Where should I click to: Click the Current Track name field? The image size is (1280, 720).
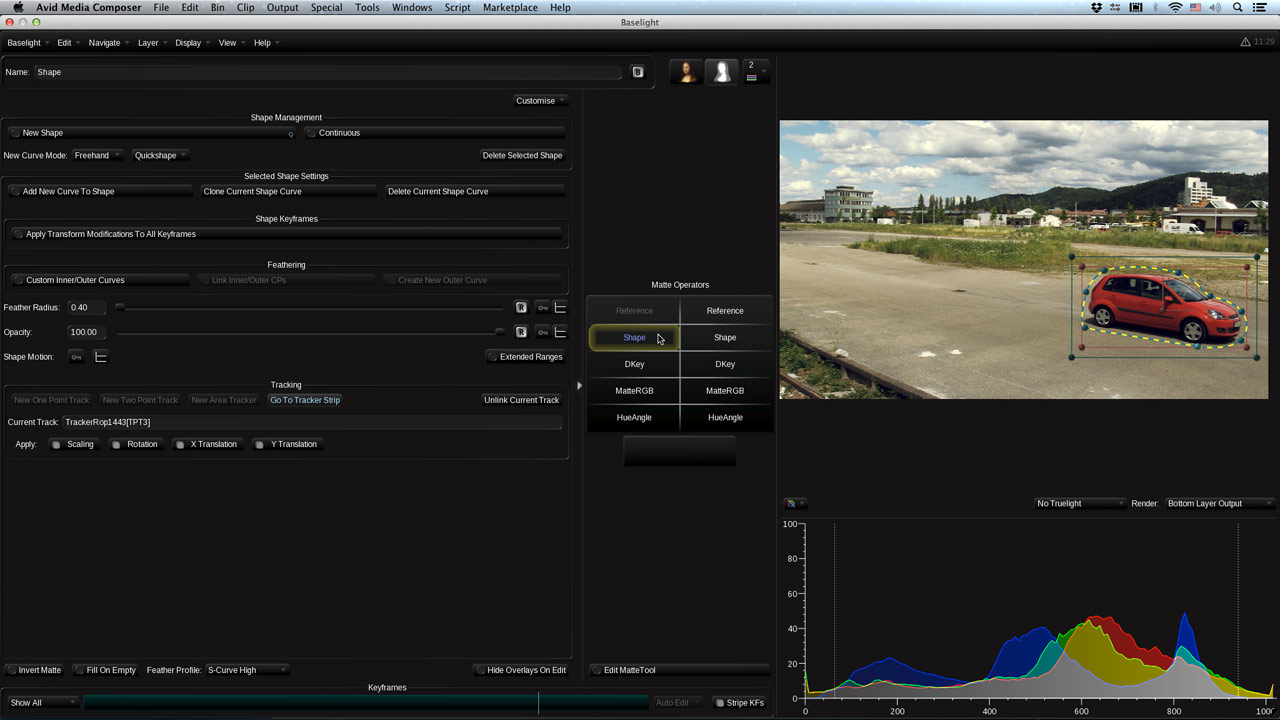(311, 422)
